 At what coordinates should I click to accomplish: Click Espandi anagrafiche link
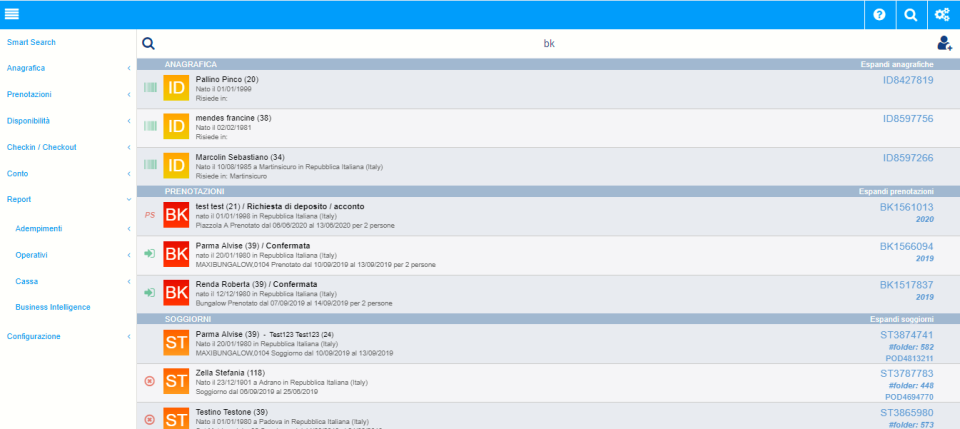coord(897,64)
